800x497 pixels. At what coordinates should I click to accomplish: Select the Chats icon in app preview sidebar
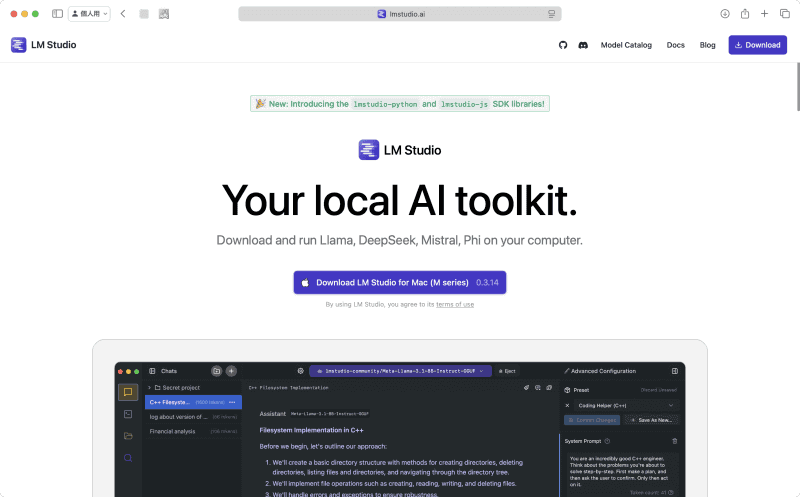click(x=128, y=392)
